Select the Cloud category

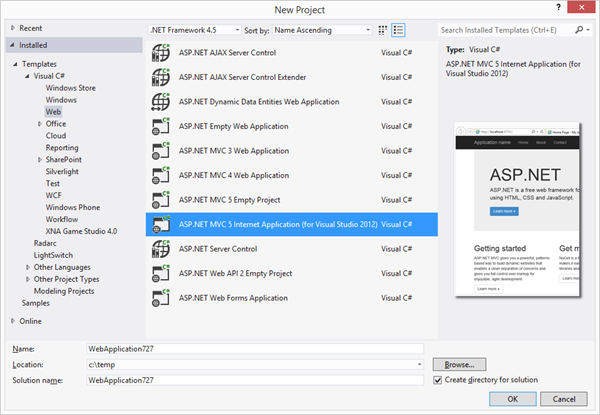(56, 136)
